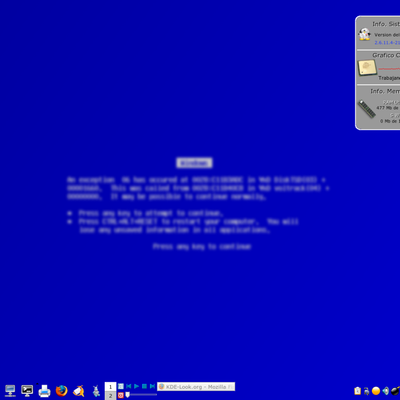Image resolution: width=400 pixels, height=400 pixels.
Task: Click the rabbit figure launcher icon
Action: point(96,391)
